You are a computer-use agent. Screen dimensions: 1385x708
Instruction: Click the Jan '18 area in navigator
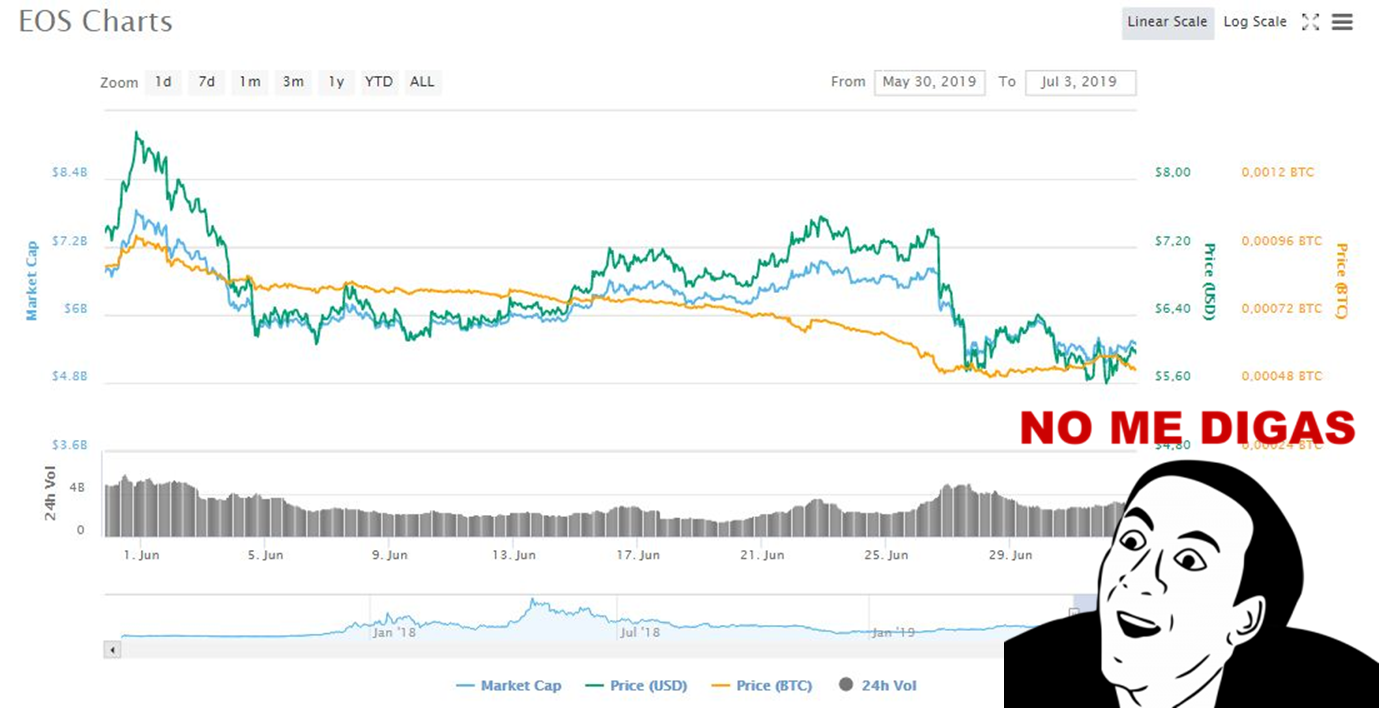tap(394, 632)
